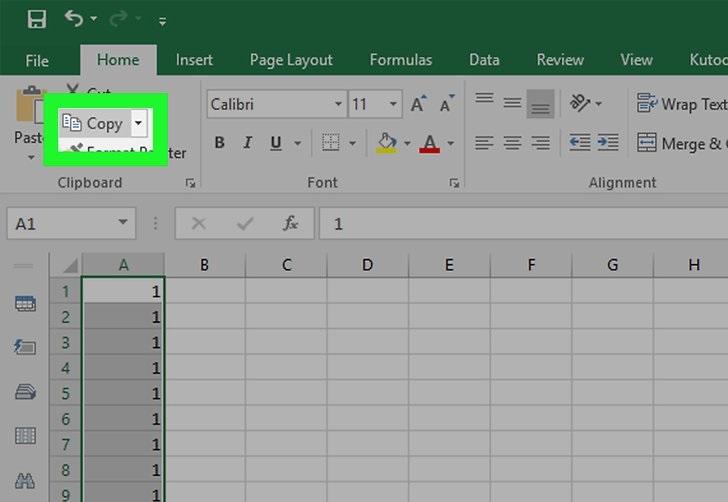This screenshot has width=728, height=502.
Task: Select Top Align icon
Action: [484, 98]
